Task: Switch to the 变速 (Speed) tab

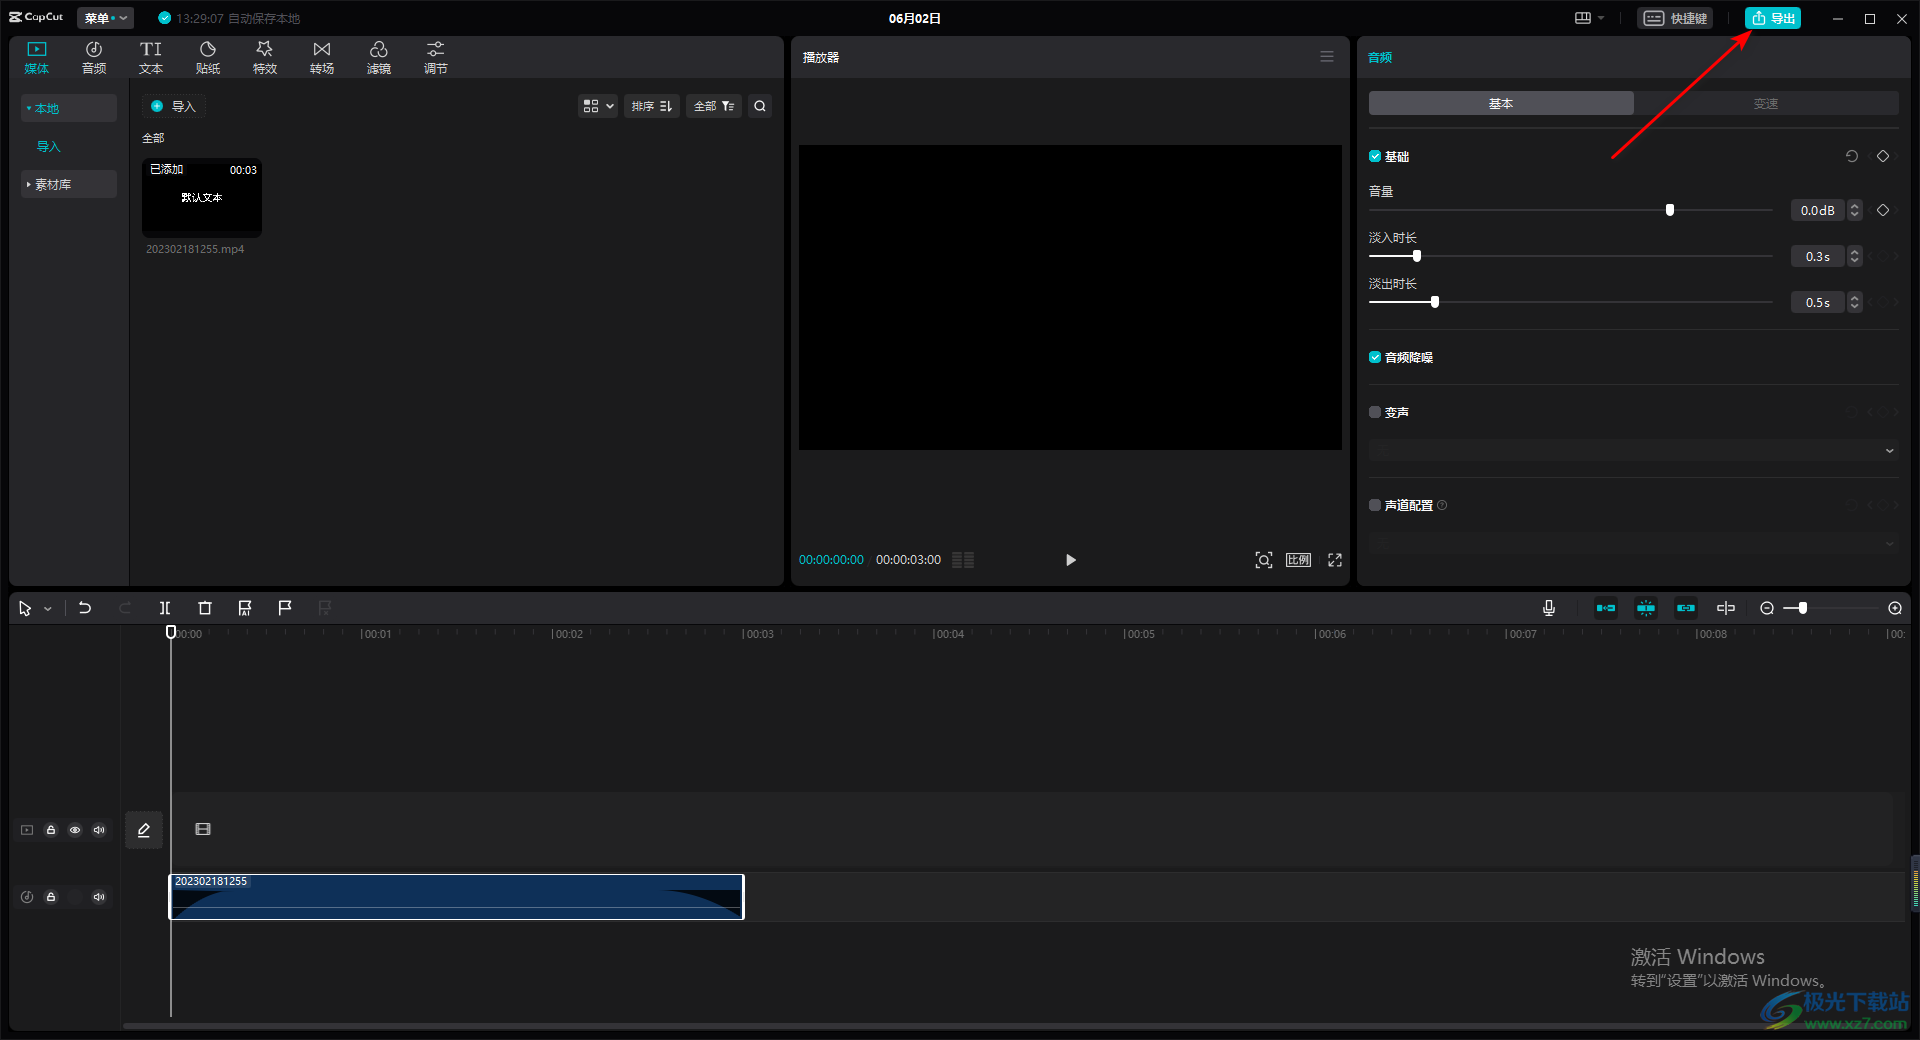Action: [1766, 103]
